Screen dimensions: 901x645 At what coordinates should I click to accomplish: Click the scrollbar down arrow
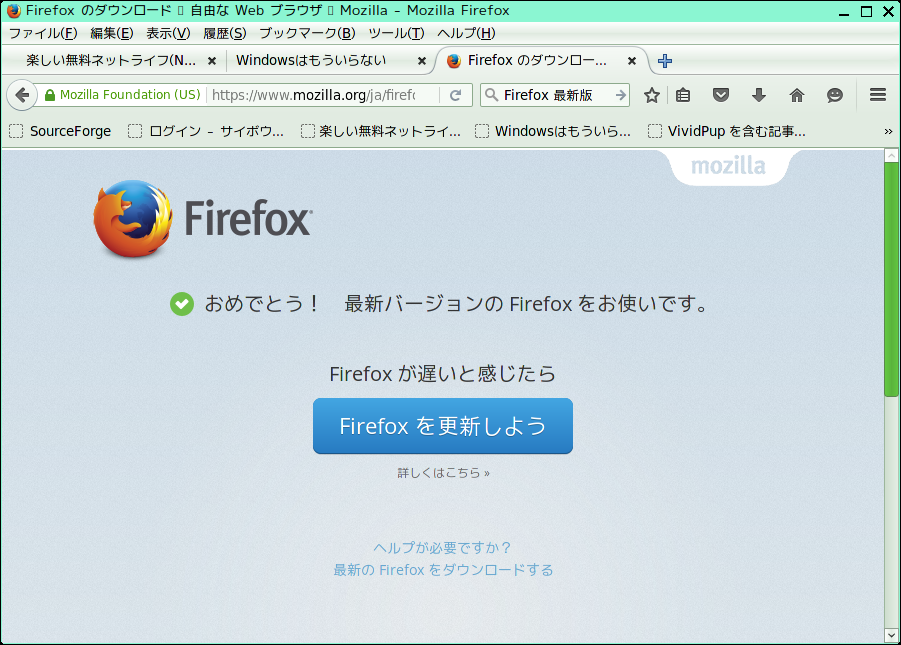point(891,636)
